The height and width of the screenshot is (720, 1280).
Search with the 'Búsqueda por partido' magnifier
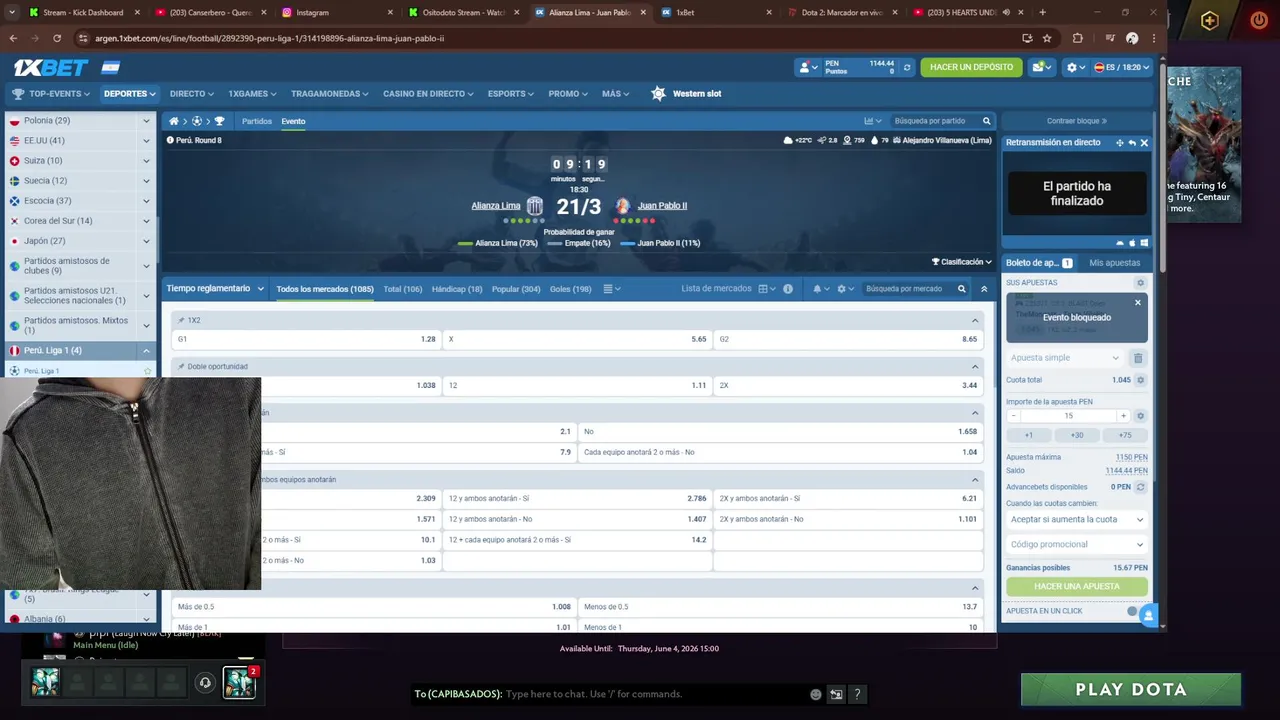pos(986,121)
